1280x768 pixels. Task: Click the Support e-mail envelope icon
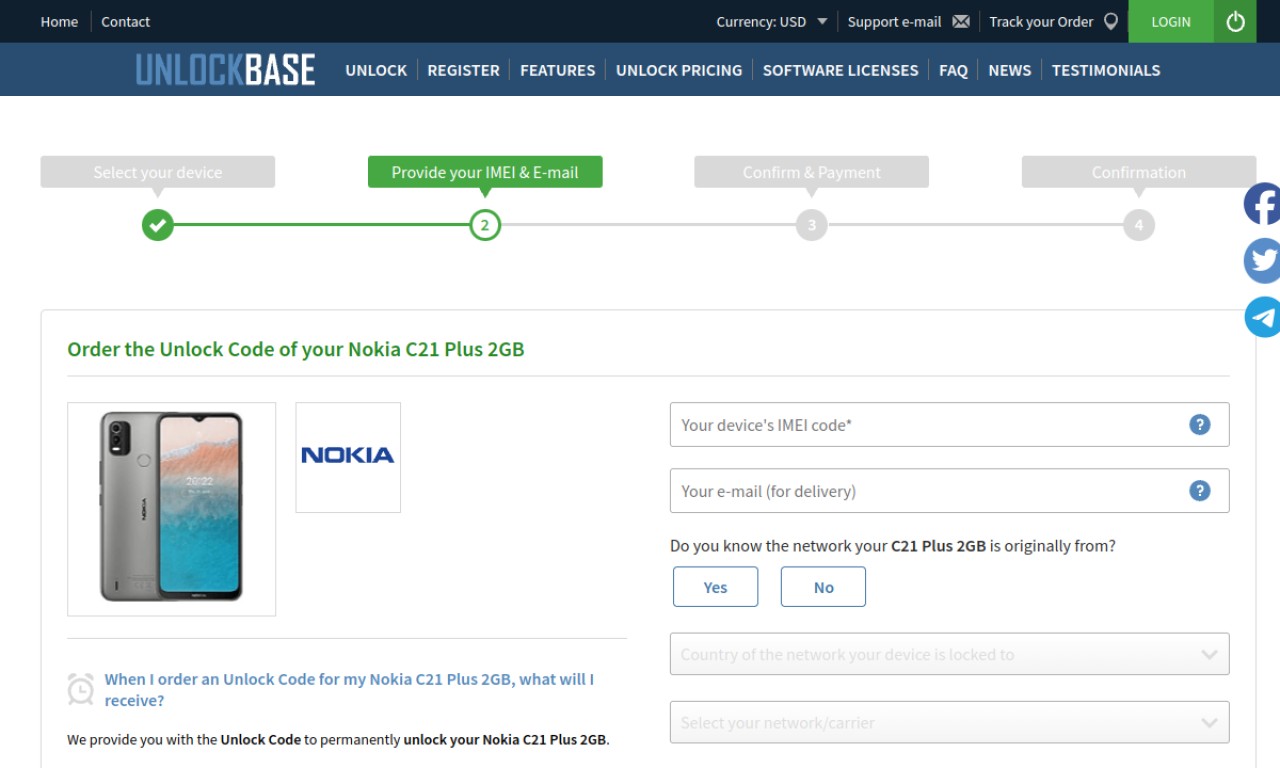click(961, 21)
